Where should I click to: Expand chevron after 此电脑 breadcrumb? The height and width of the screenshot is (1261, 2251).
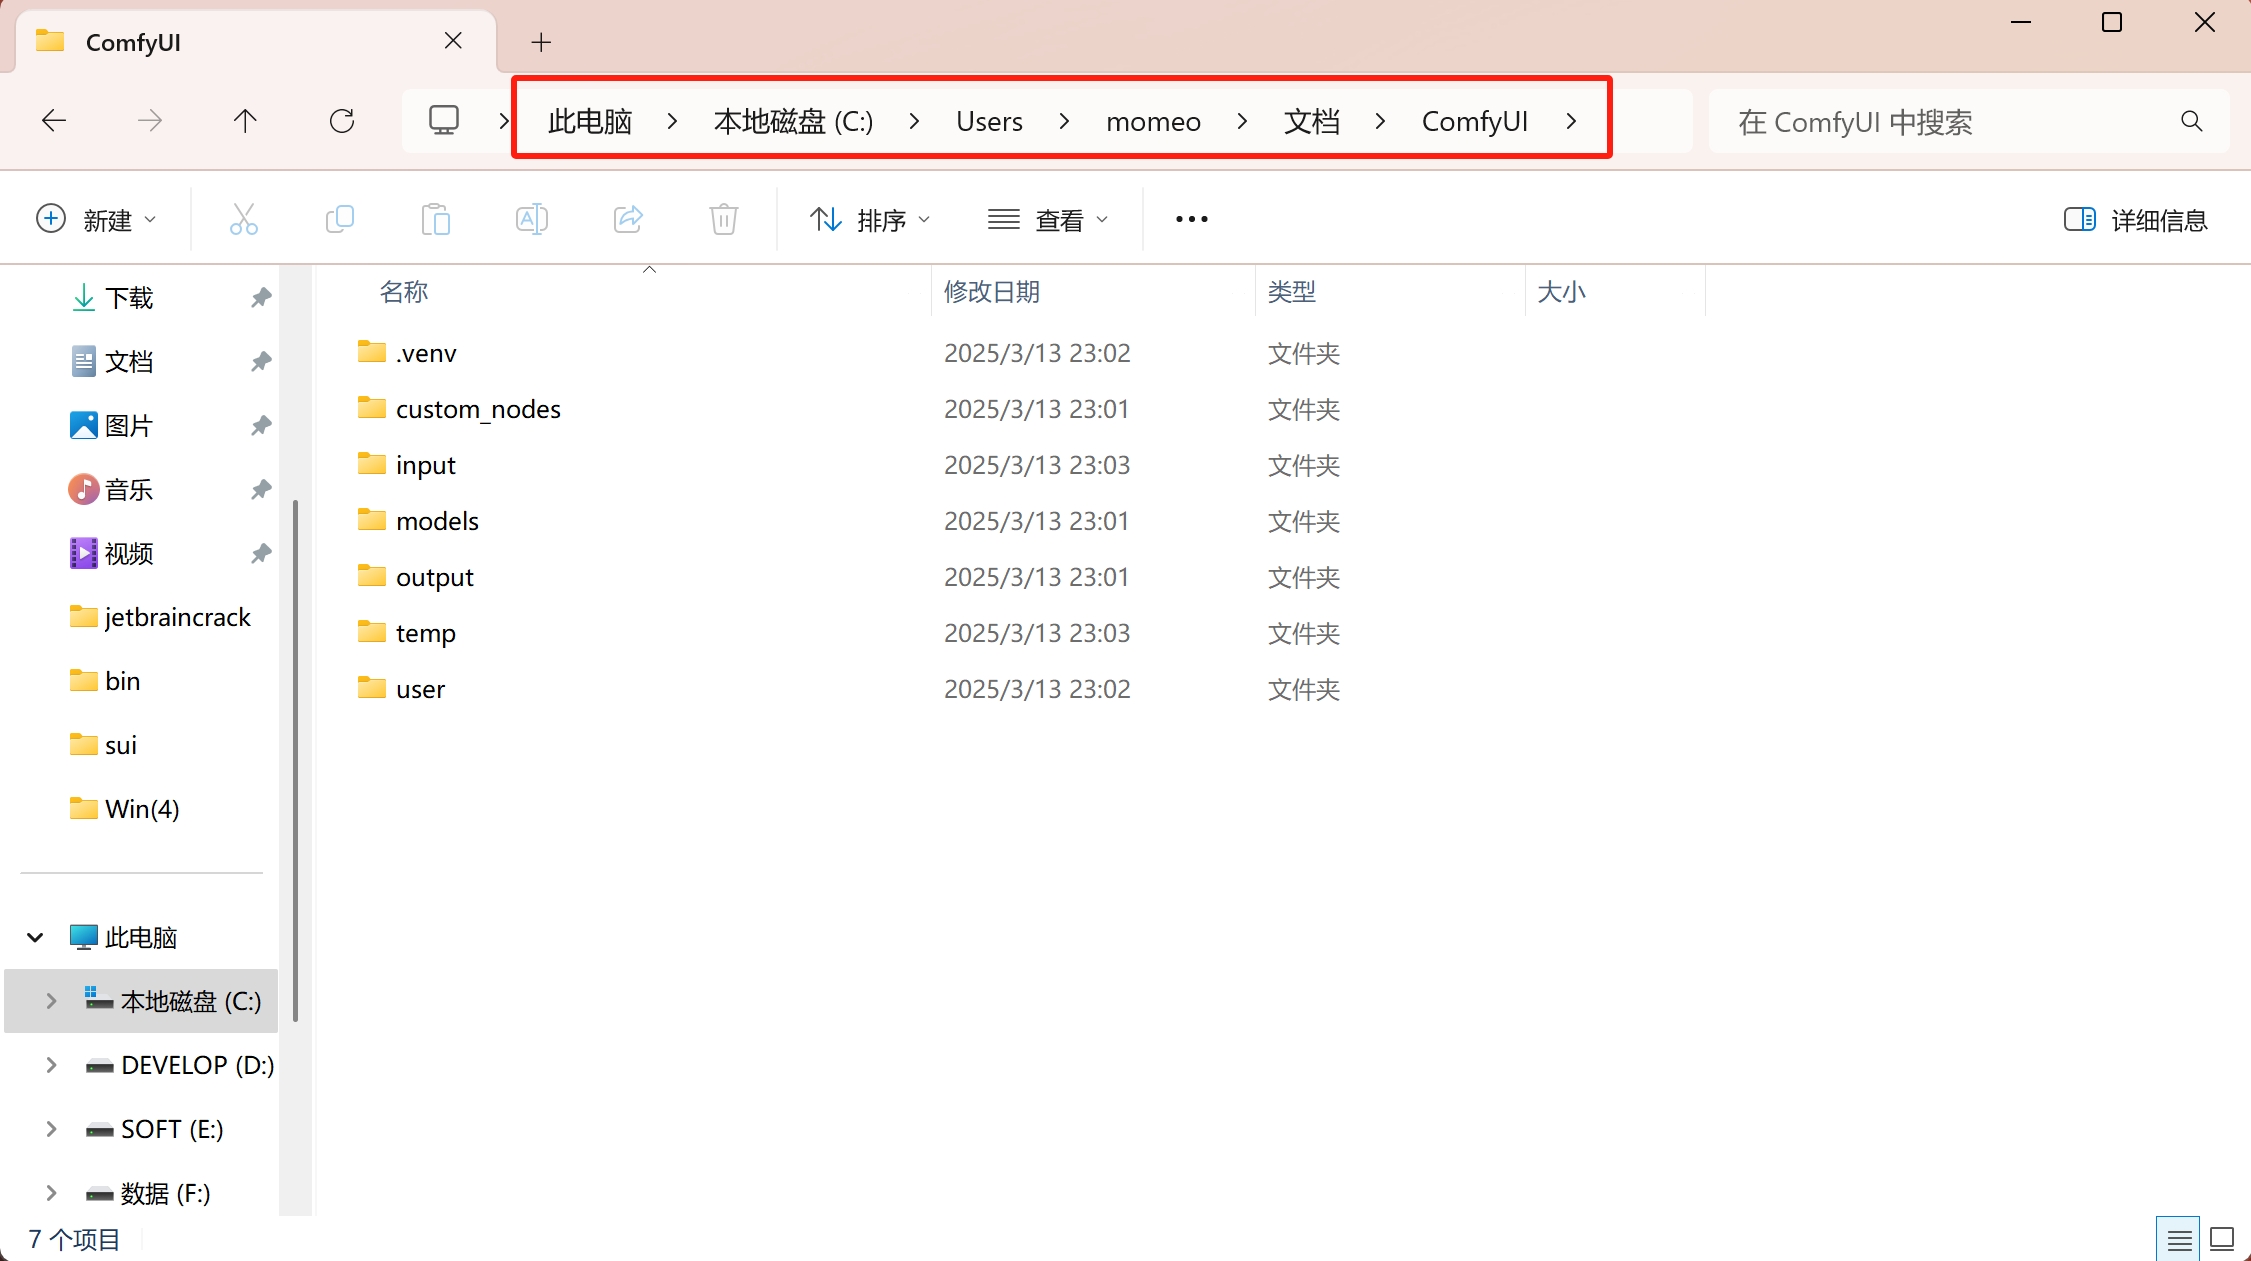(x=672, y=121)
